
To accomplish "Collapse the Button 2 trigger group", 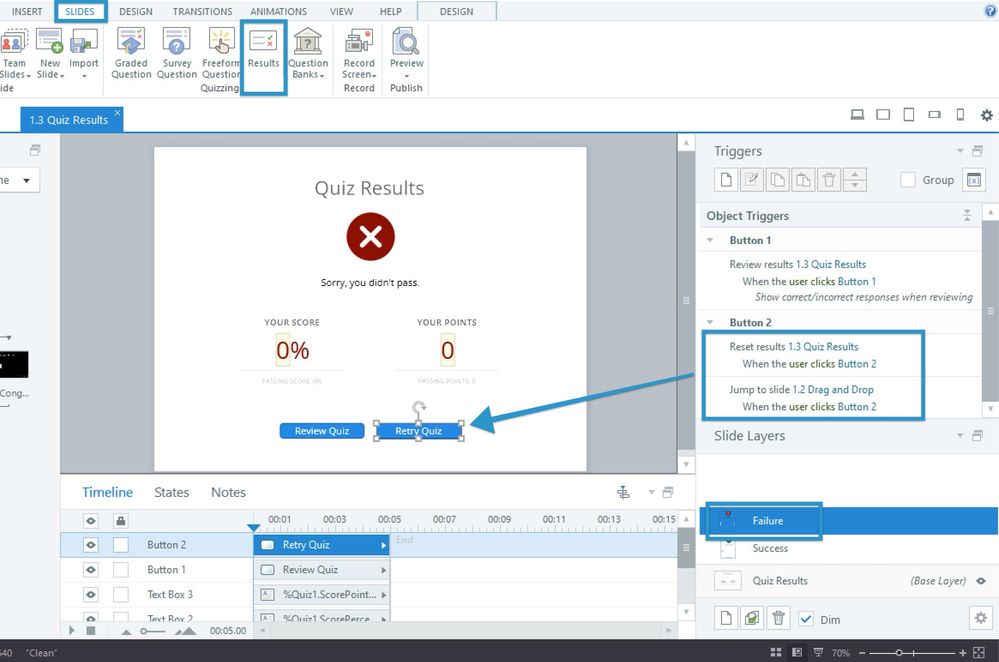I will 710,323.
